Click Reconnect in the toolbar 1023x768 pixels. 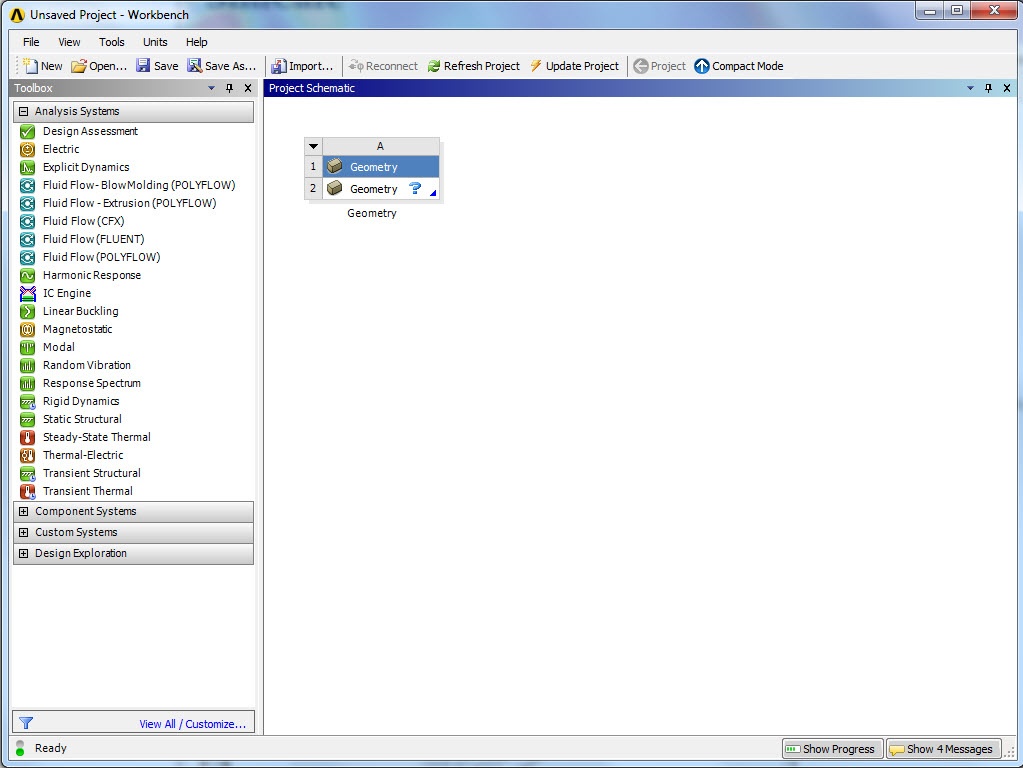pyautogui.click(x=383, y=66)
